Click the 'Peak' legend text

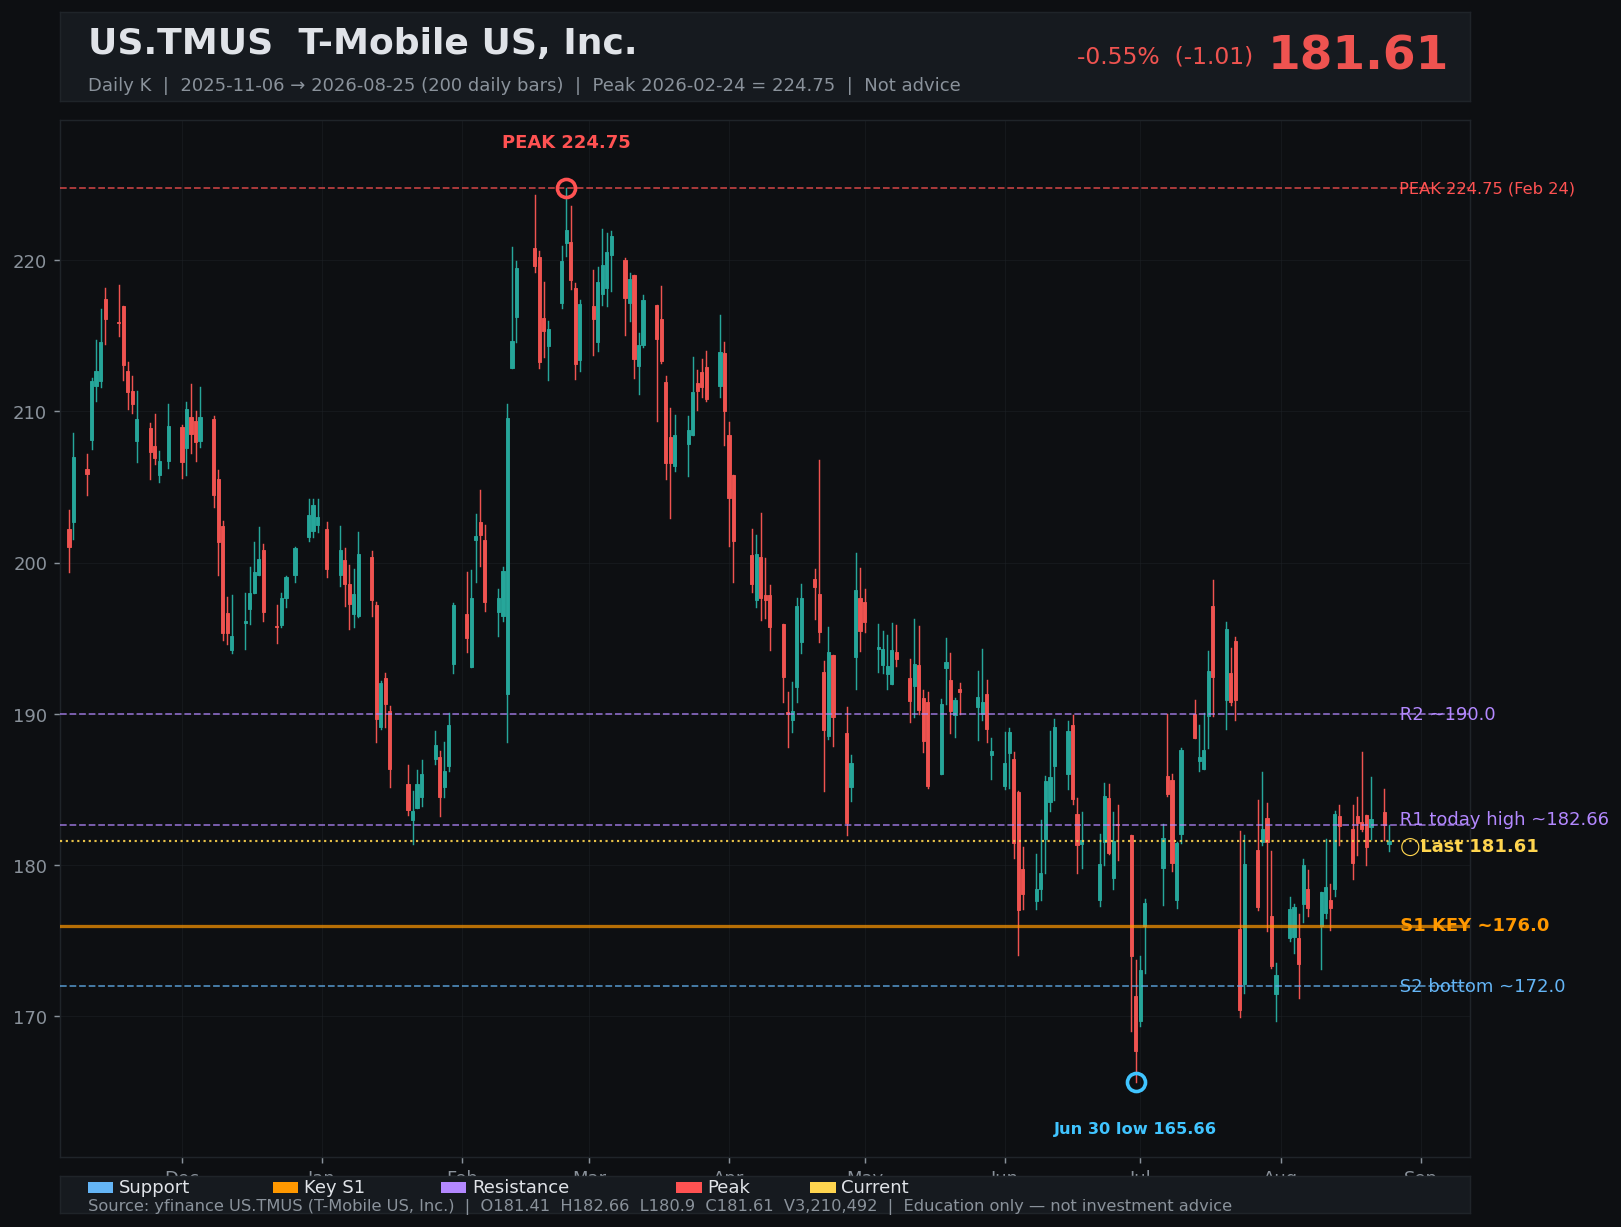[729, 1187]
